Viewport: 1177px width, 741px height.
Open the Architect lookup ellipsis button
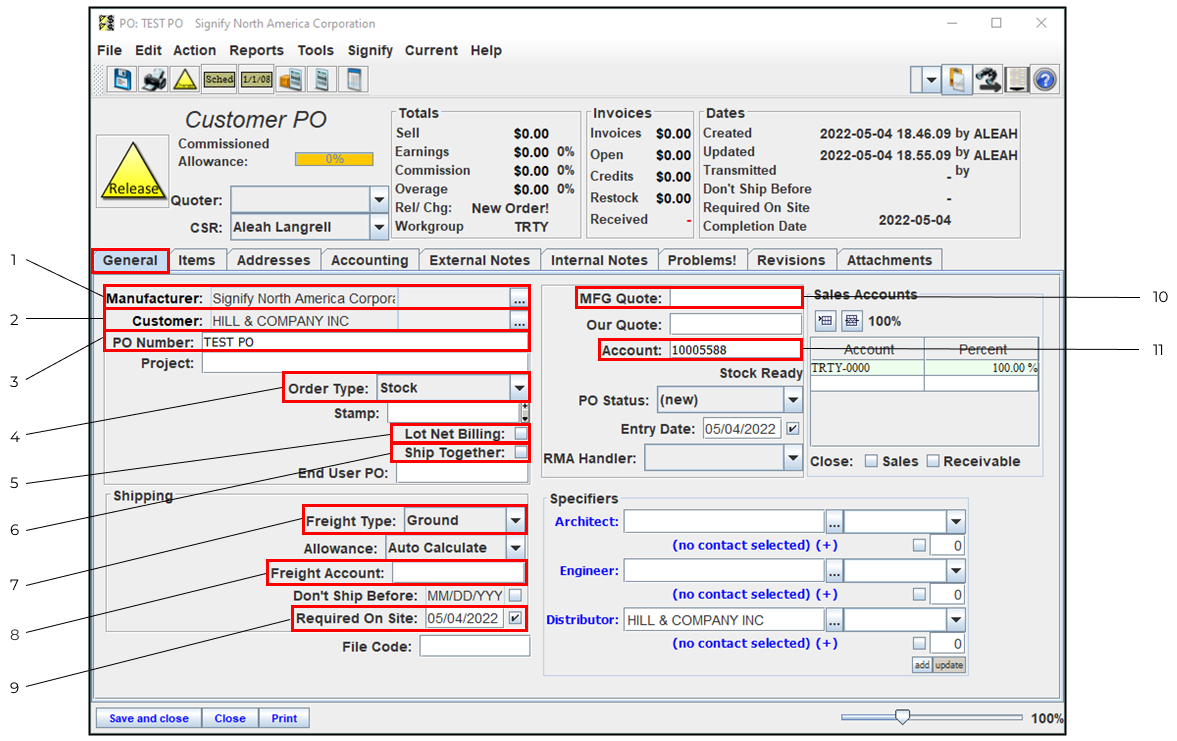(x=834, y=522)
